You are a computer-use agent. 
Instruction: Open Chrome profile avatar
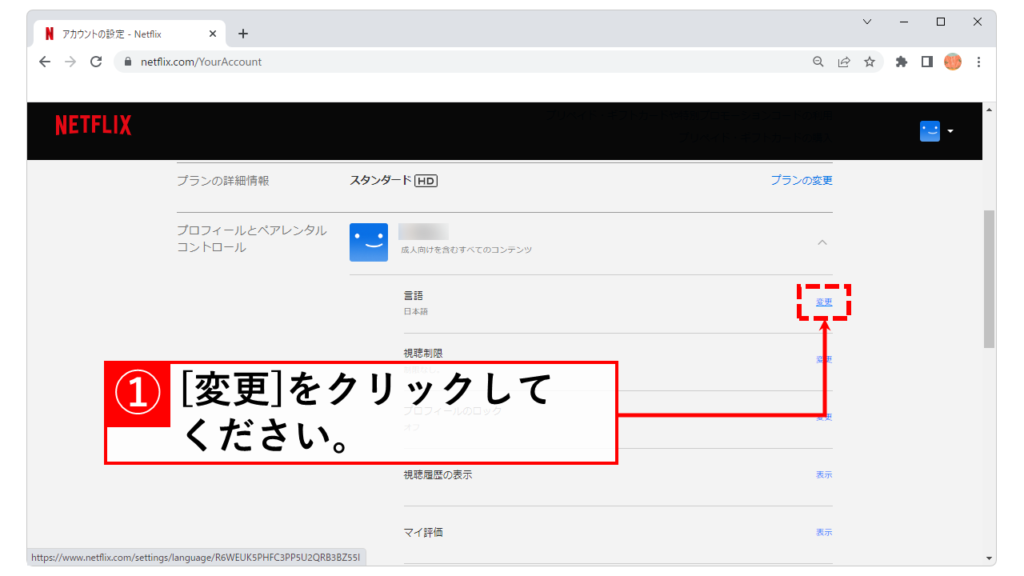(x=952, y=62)
